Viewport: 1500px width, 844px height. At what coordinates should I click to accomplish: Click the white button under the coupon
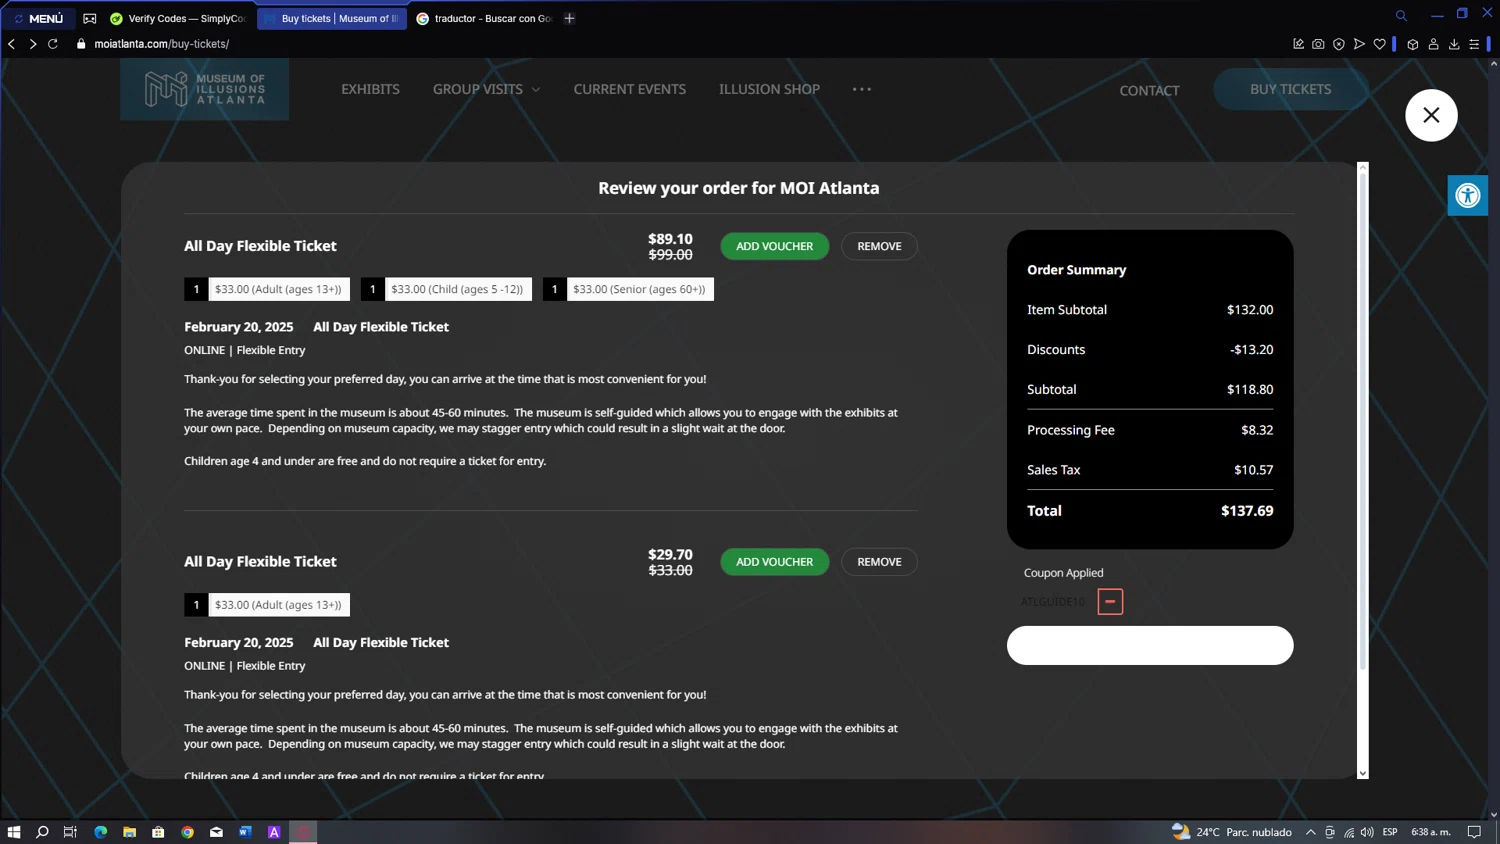click(1150, 645)
